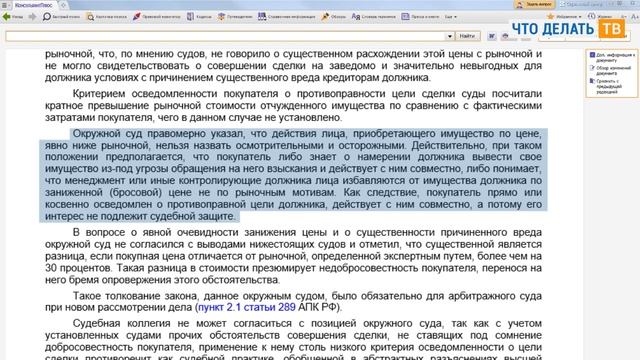This screenshot has width=640, height=360.
Task: Open Правовой навигатор compass icon
Action: coord(156,17)
